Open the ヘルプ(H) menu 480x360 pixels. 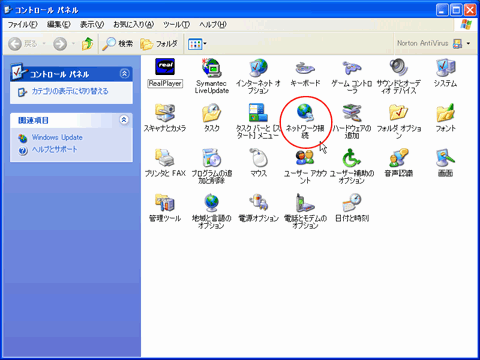[x=213, y=25]
